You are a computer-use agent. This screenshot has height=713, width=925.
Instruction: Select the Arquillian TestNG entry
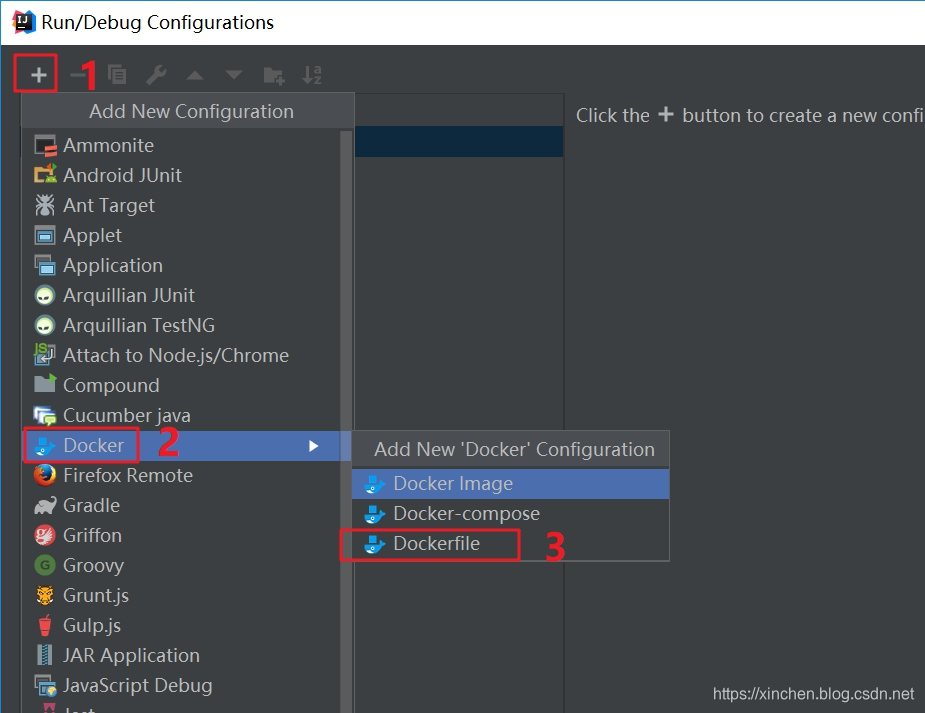click(x=181, y=325)
